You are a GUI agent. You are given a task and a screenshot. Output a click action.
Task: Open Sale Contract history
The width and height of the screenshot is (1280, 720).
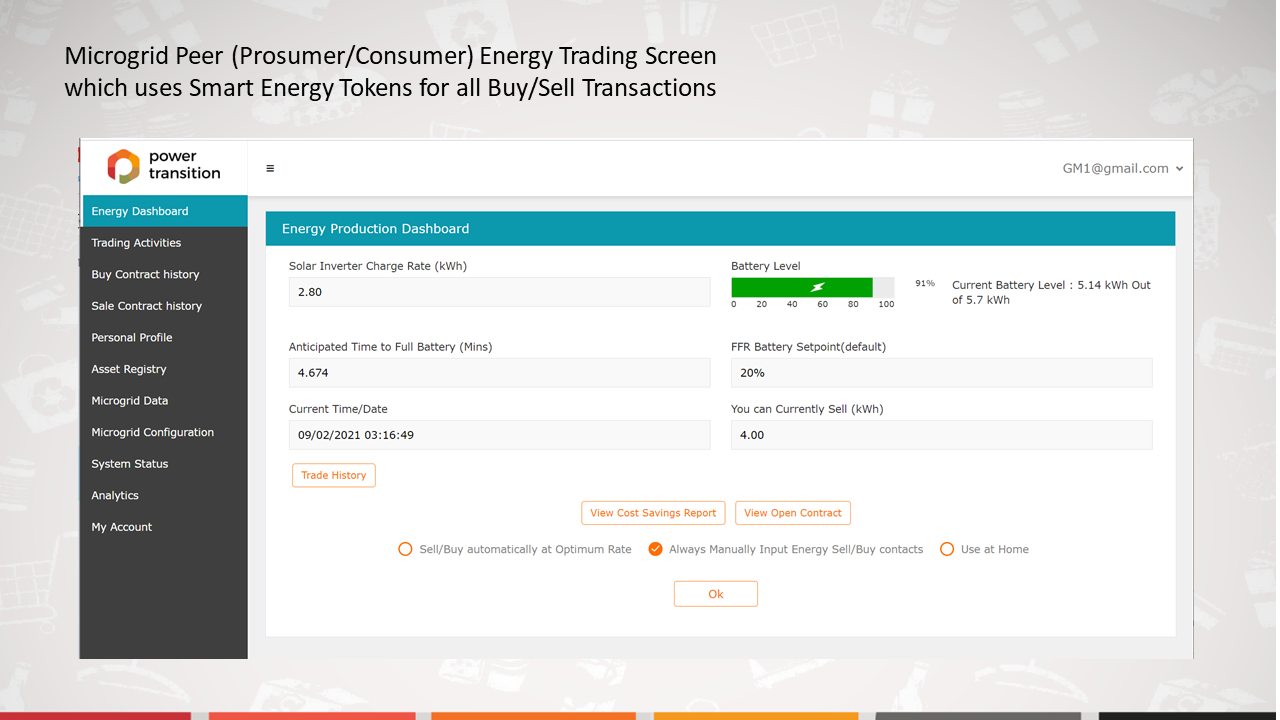coord(164,306)
